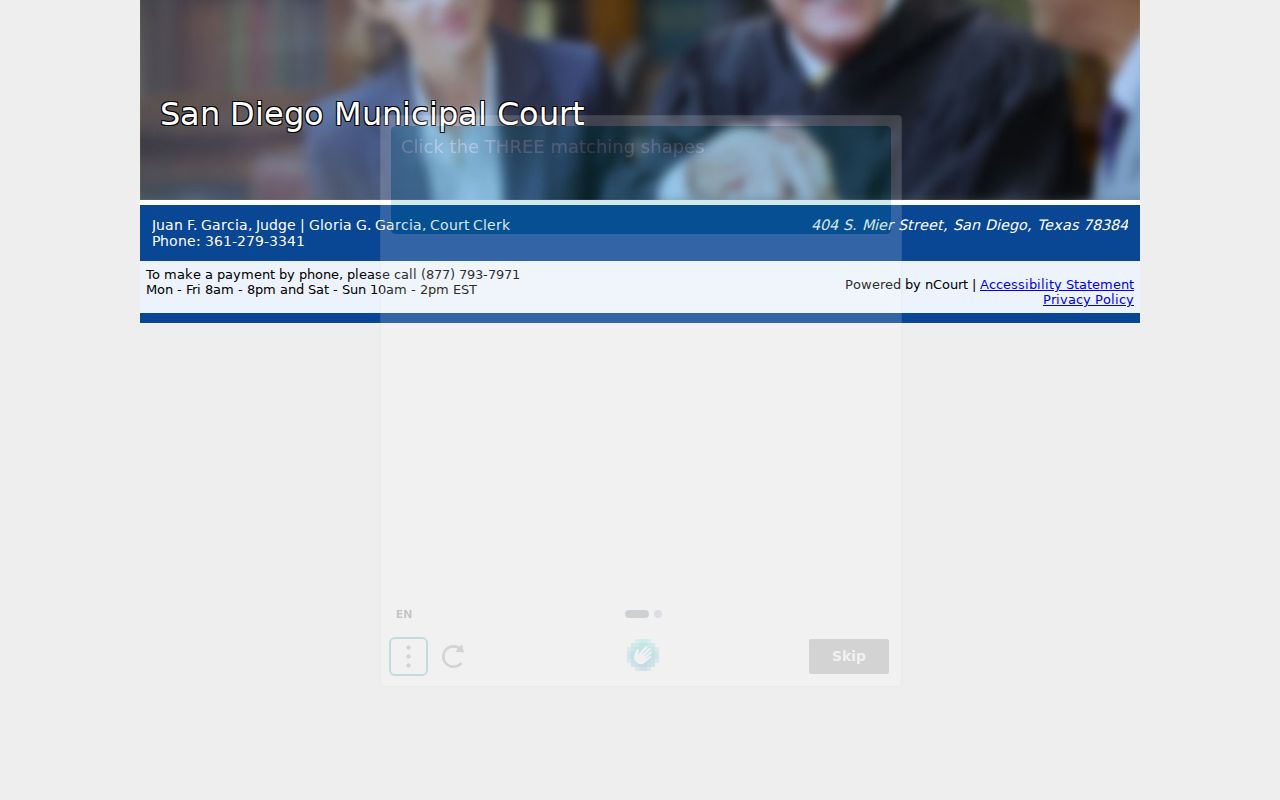Open the Accessibility Statement link
This screenshot has height=800, width=1280.
(x=1057, y=284)
